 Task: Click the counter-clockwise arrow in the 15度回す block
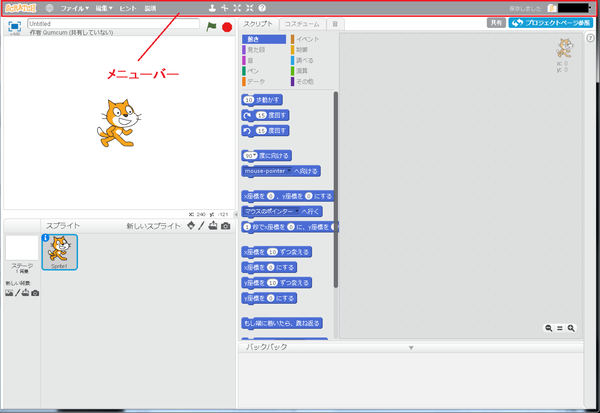tap(248, 131)
